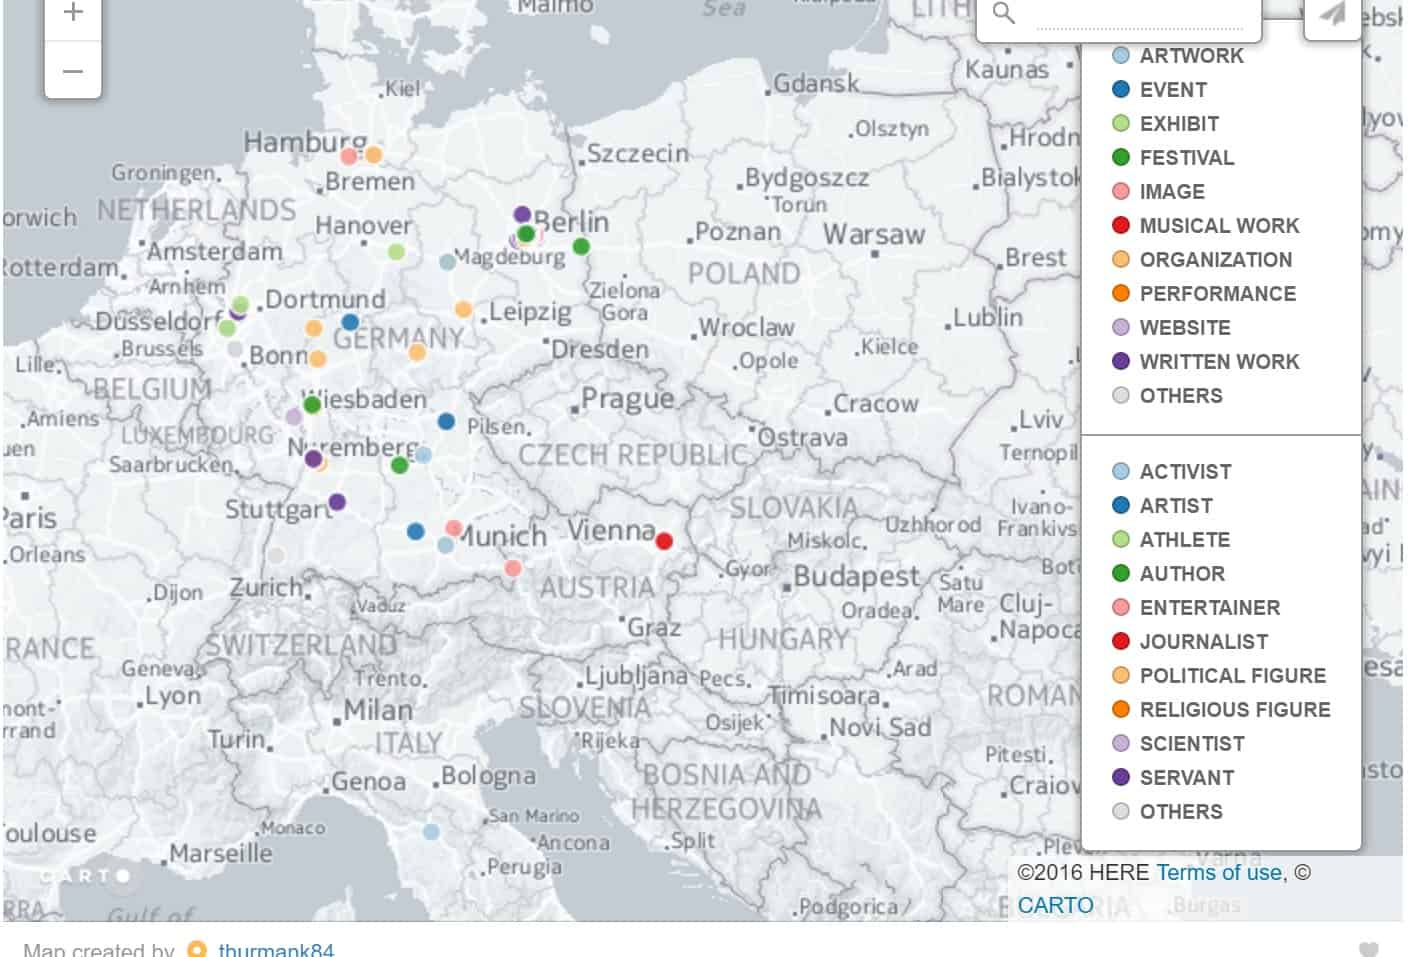Screen dimensions: 1413x957
Task: Click the zoom out minus button
Action: click(x=72, y=71)
